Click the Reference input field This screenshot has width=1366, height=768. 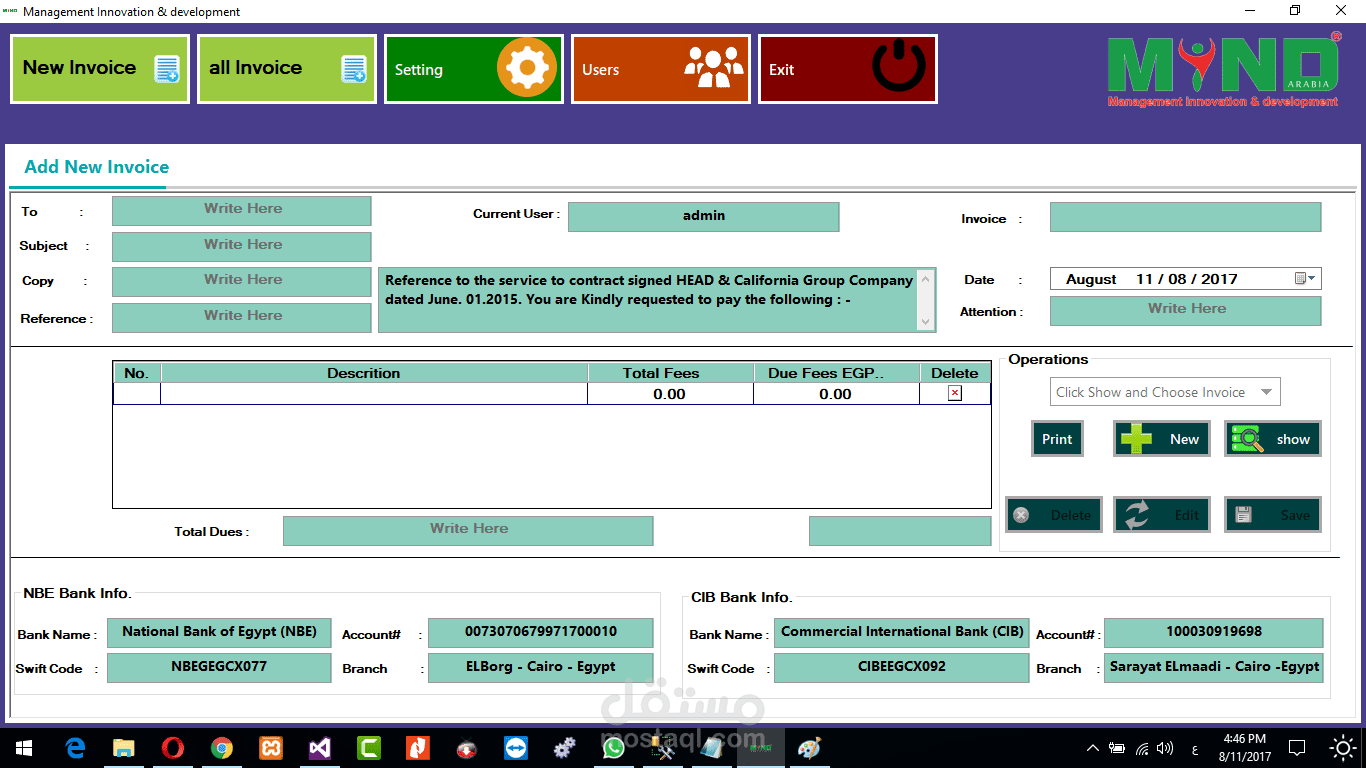coord(242,317)
